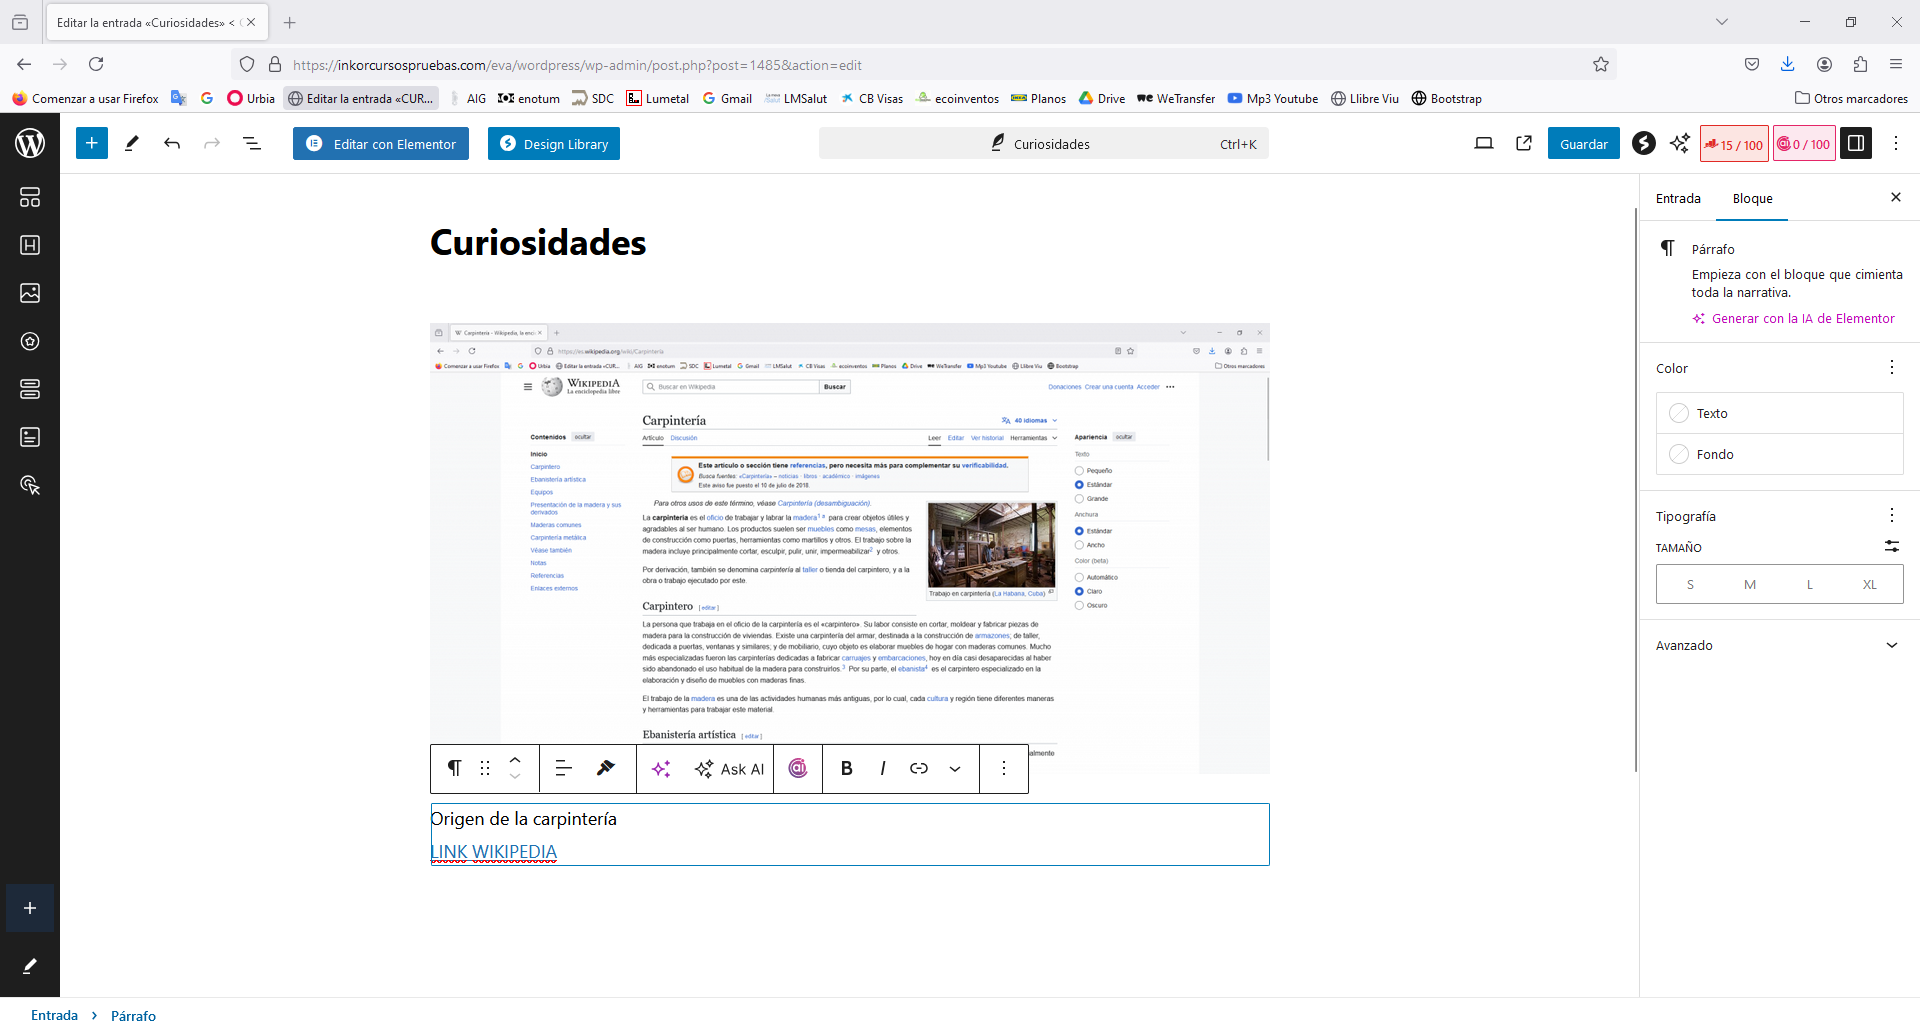Image resolution: width=1920 pixels, height=1032 pixels.
Task: Open Tipografía options menu
Action: (1891, 516)
